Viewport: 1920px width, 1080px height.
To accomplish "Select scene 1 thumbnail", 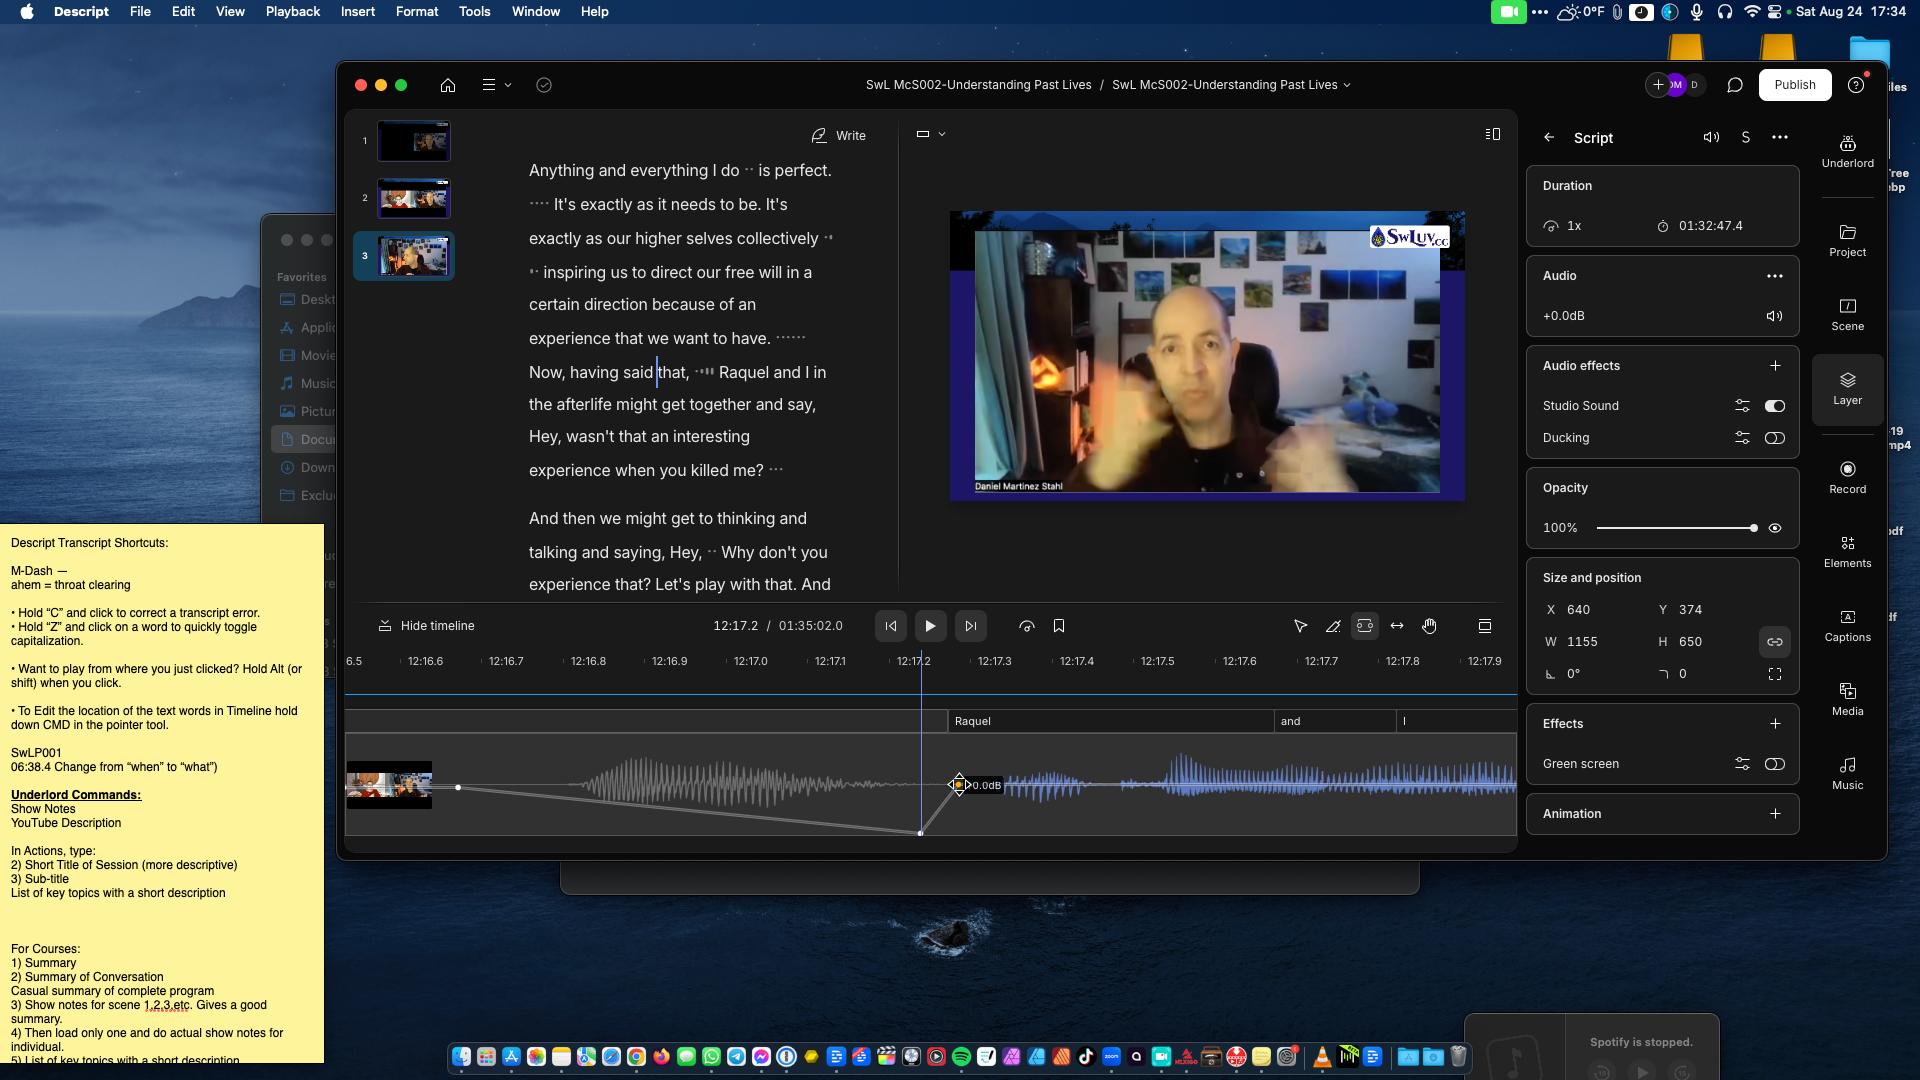I will (414, 141).
